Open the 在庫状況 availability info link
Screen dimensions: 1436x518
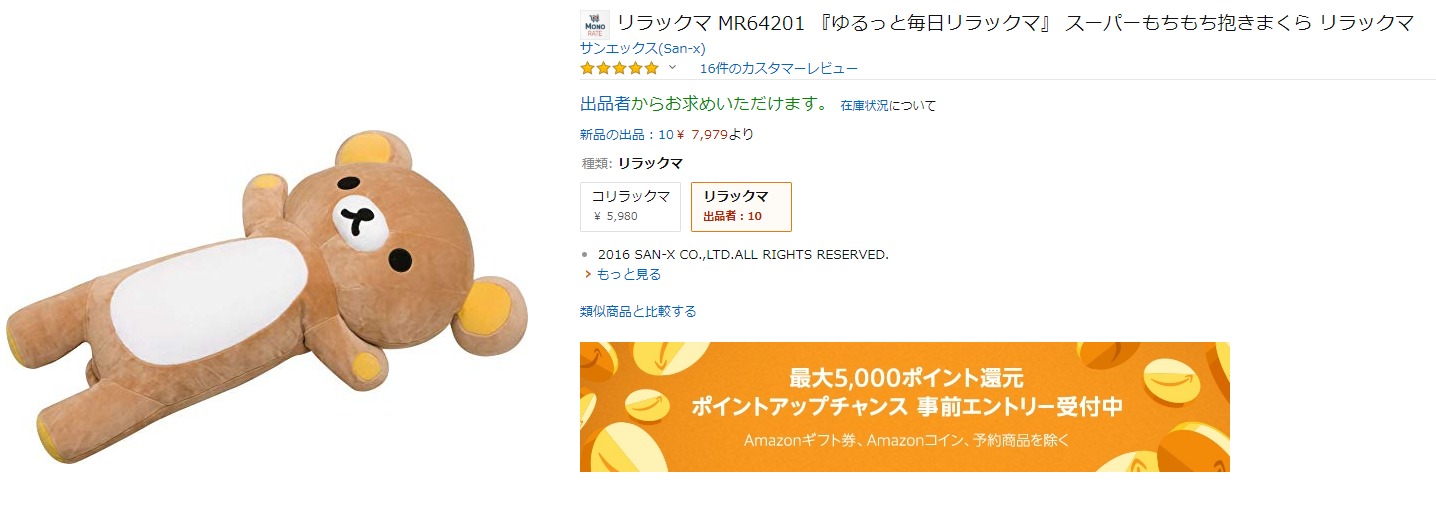[864, 105]
